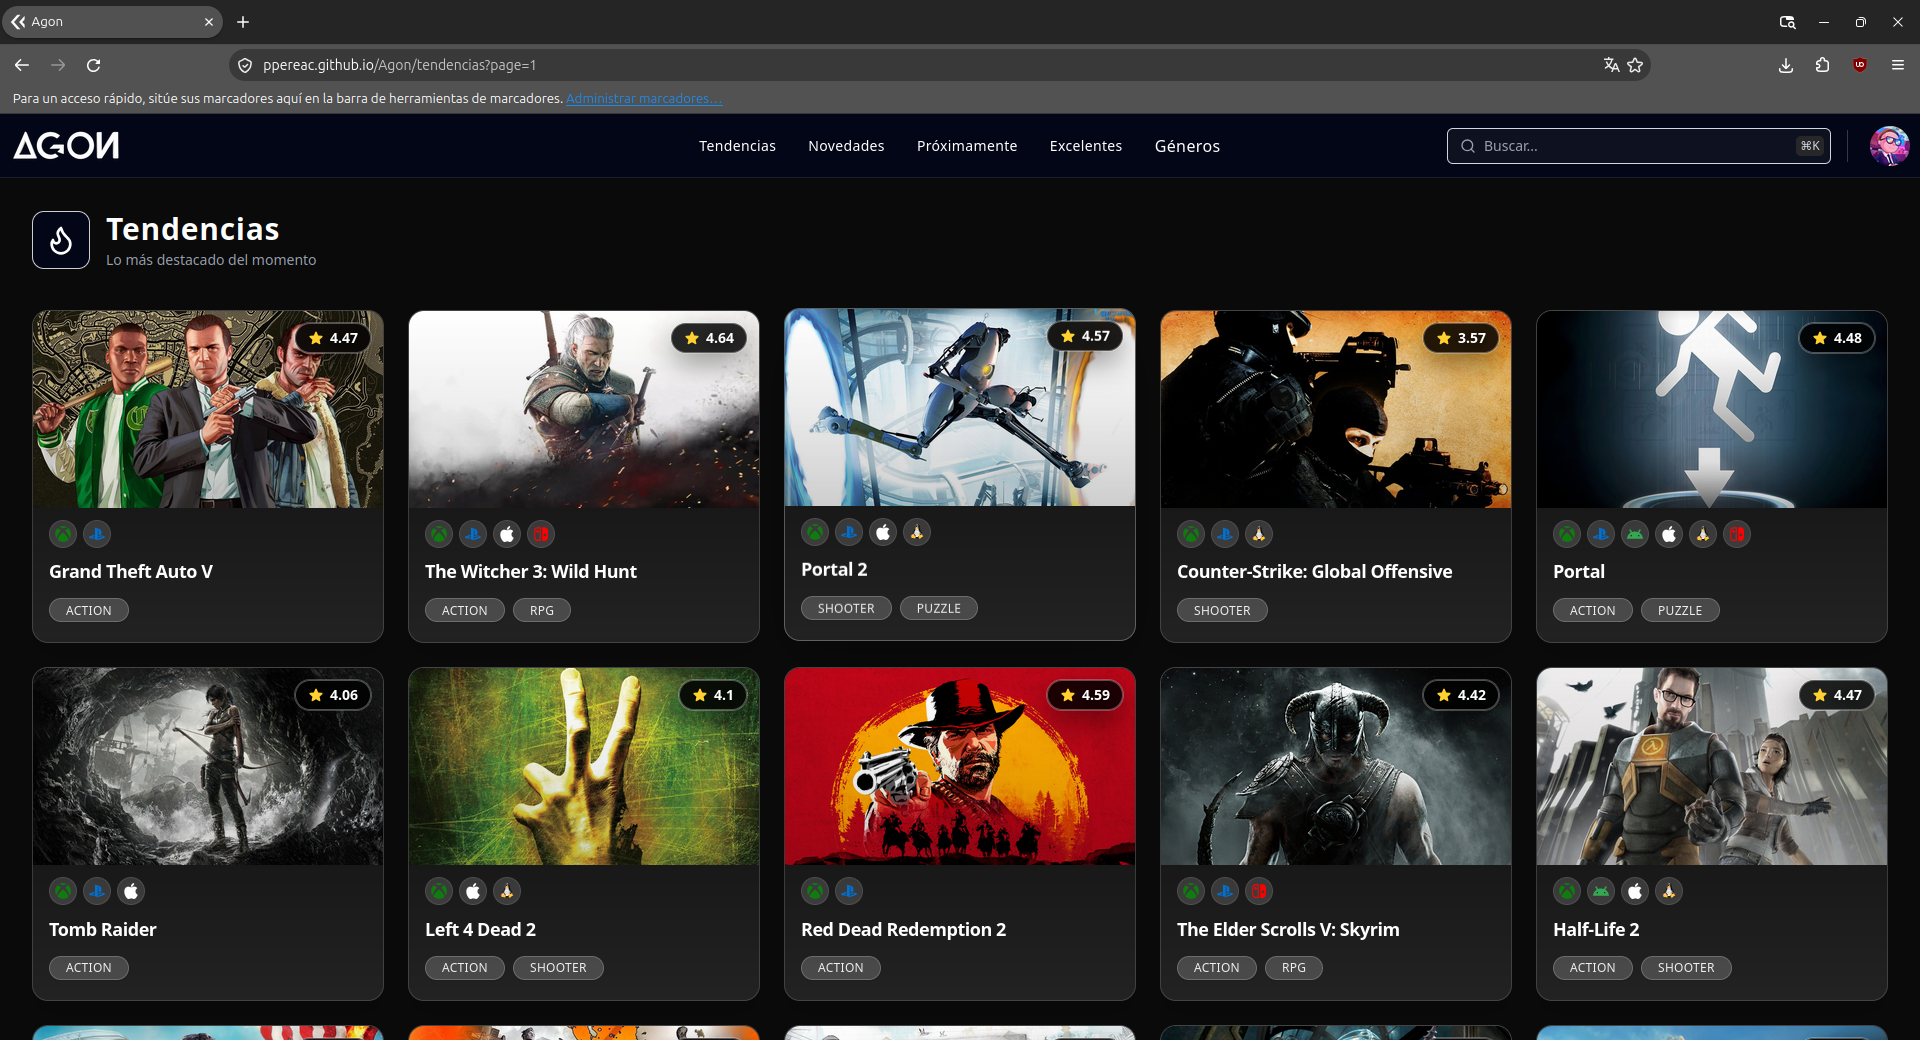The image size is (1920, 1040).
Task: Select SHOOTER tag on Counter-Strike card
Action: (x=1222, y=610)
